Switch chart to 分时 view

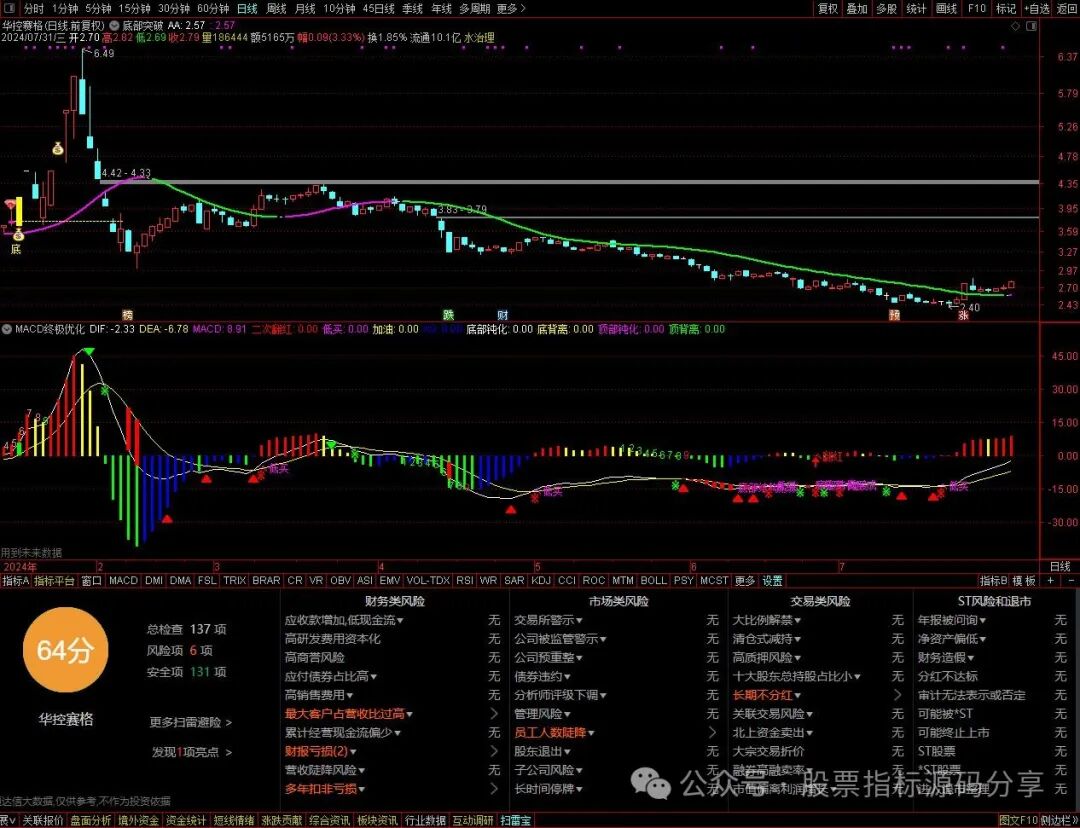click(33, 8)
